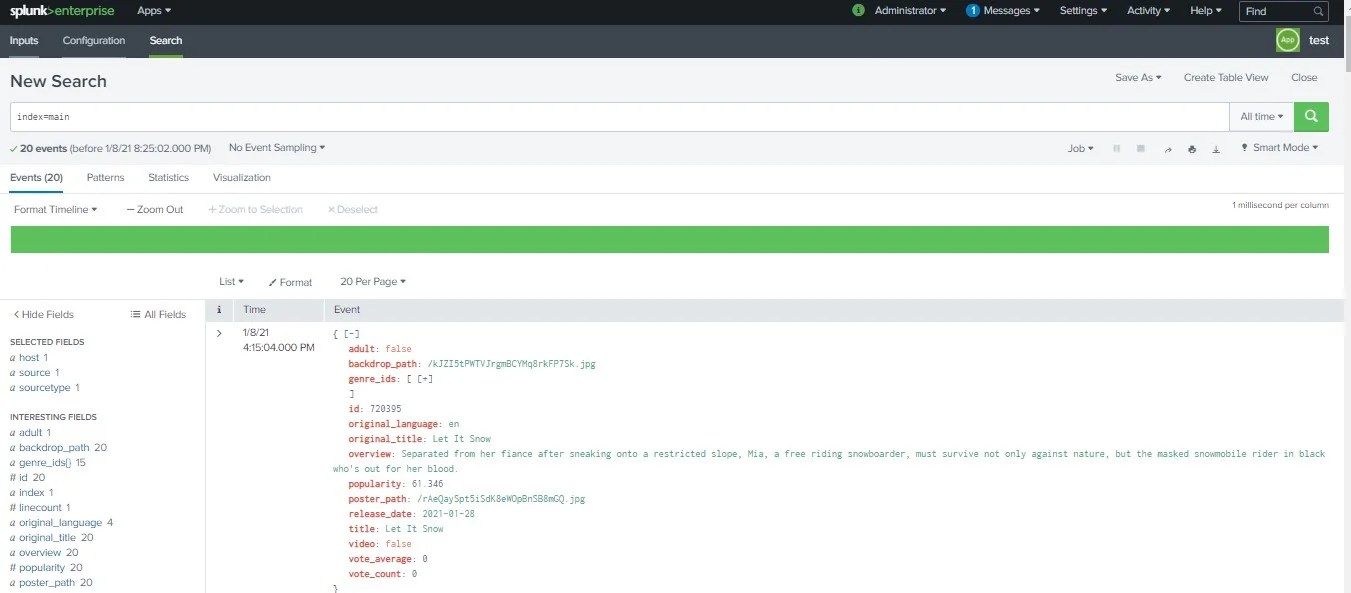Click the green App icon beside test

(1288, 40)
